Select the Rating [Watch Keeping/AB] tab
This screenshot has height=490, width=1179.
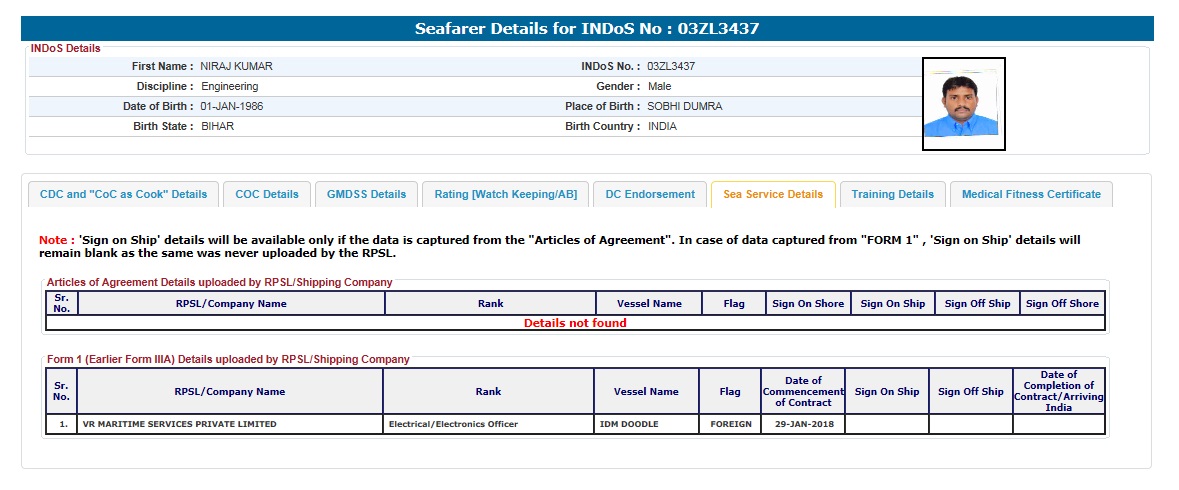click(x=505, y=194)
